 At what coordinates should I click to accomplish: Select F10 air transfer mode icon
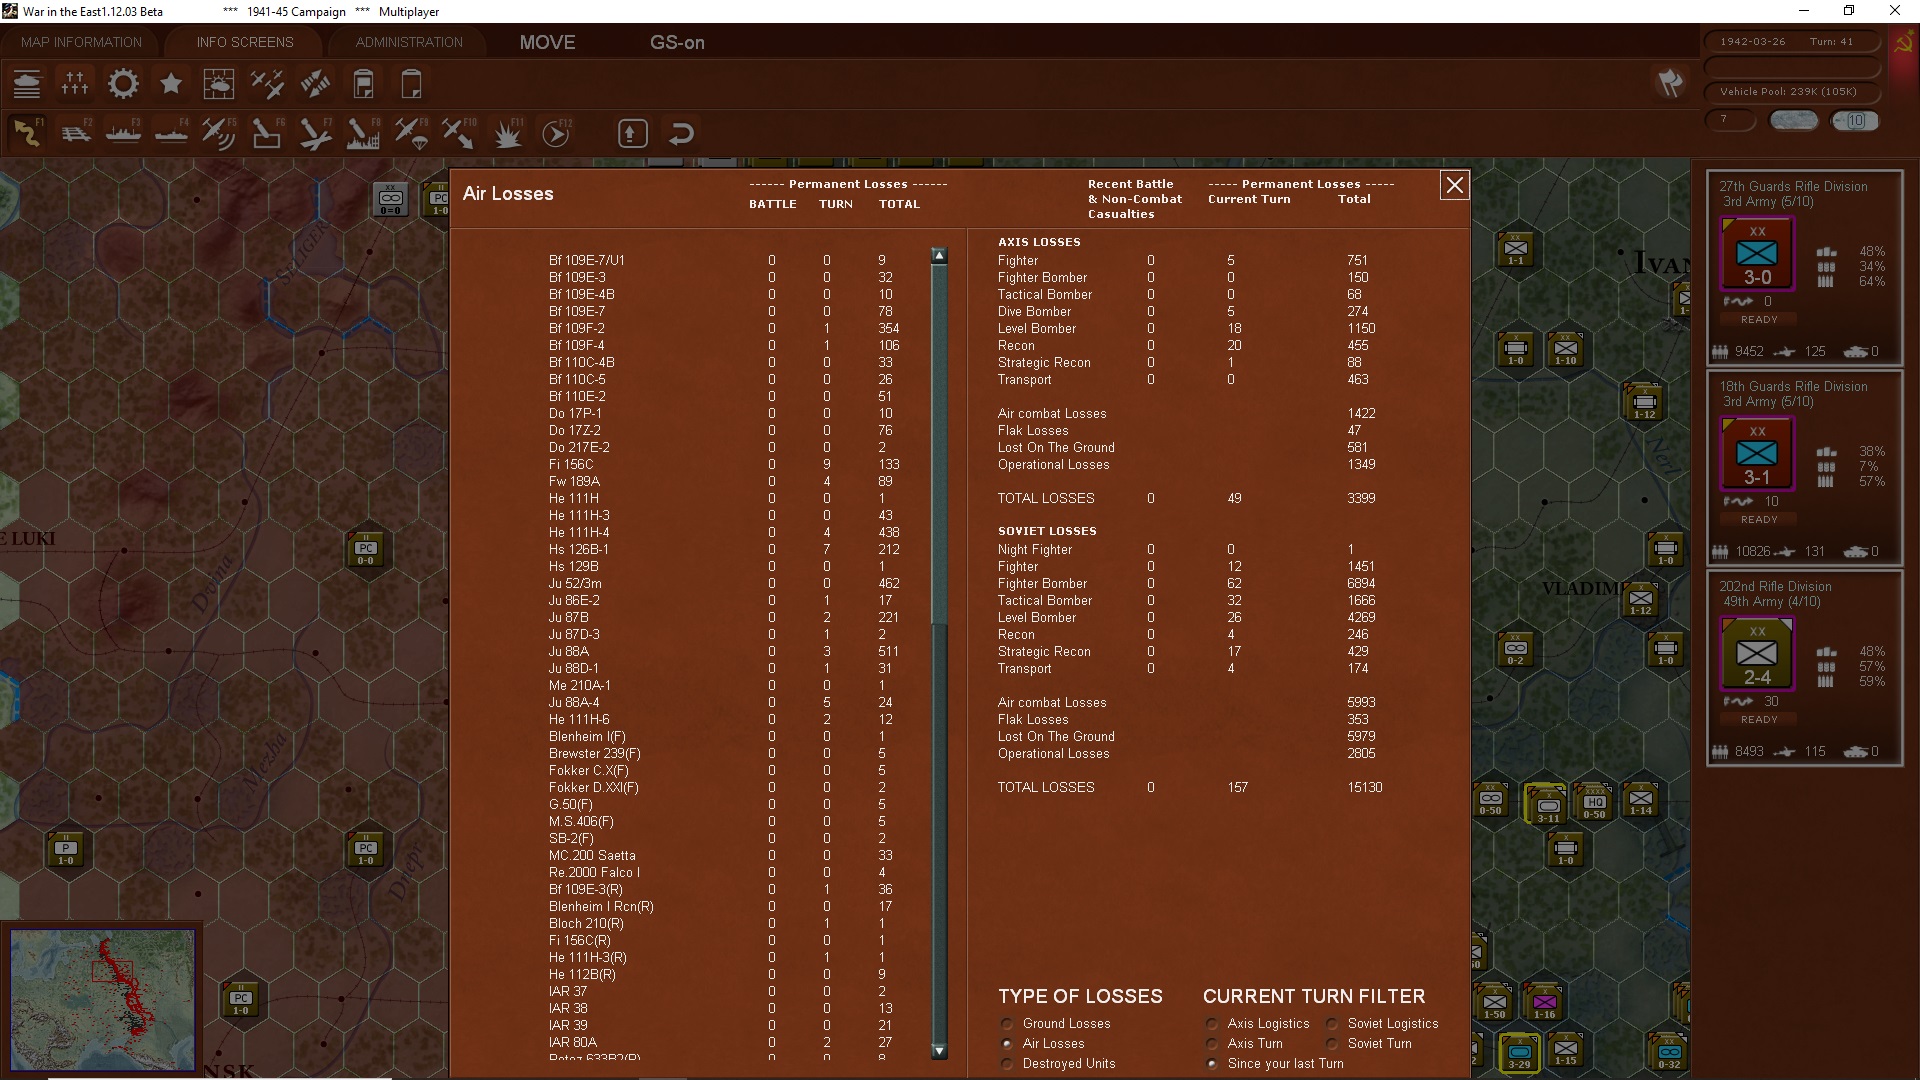[x=459, y=133]
